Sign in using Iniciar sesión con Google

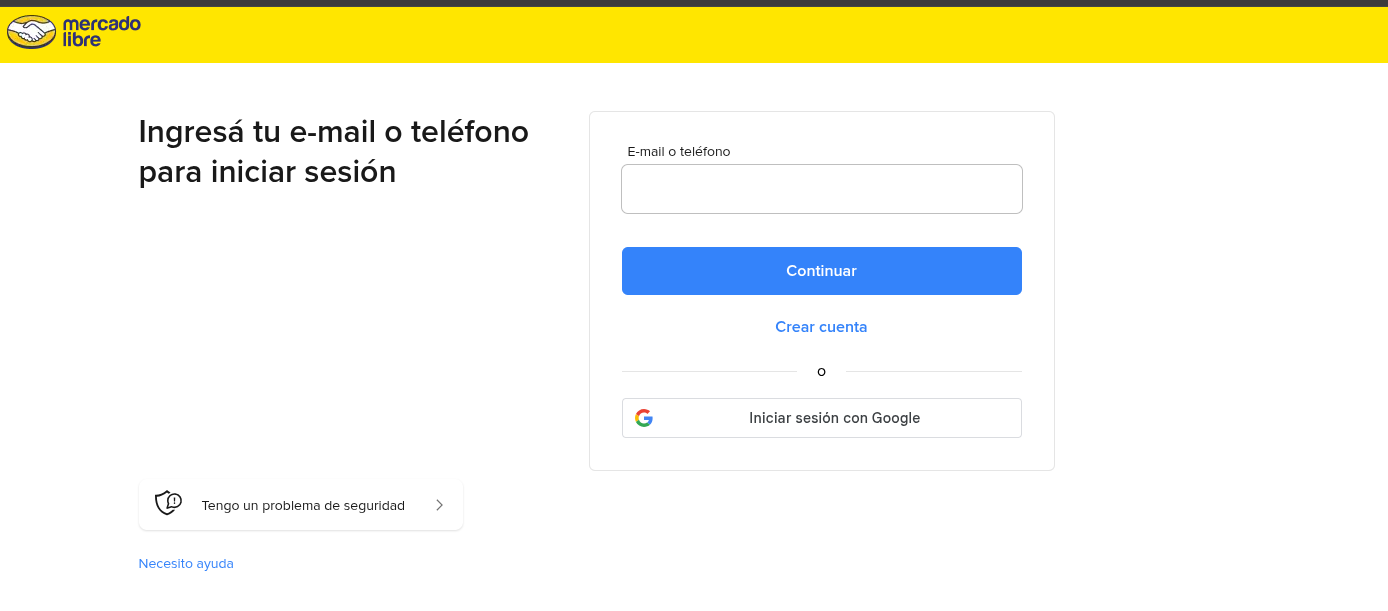coord(833,418)
